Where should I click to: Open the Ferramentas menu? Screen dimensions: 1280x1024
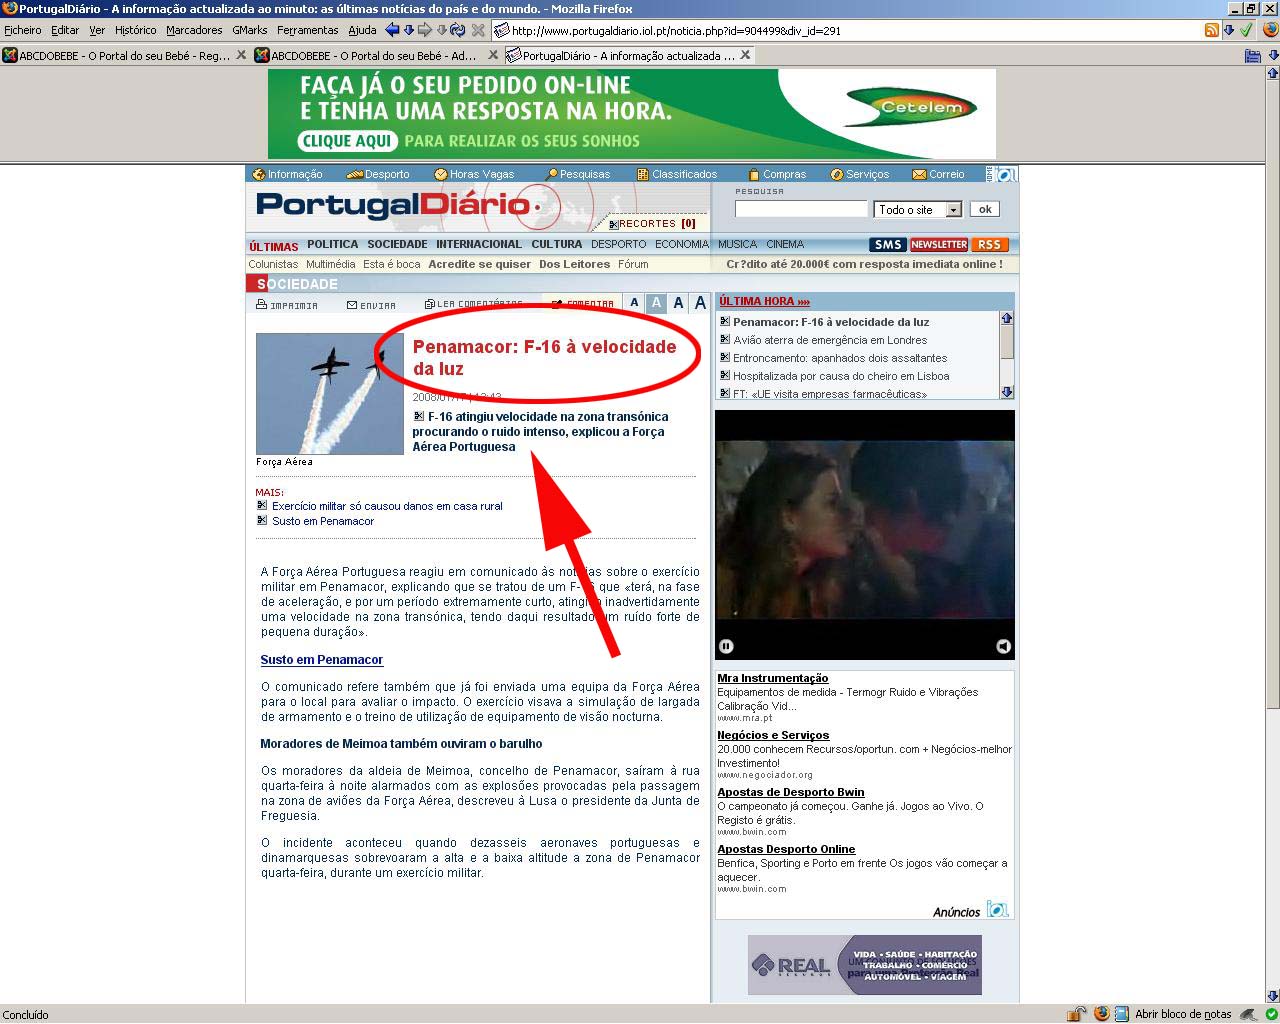tap(308, 30)
